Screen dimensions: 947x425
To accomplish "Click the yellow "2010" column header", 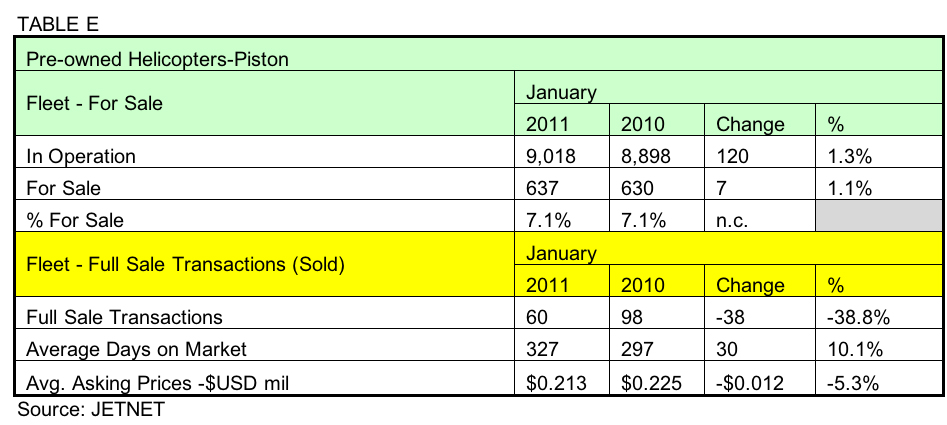I will 642,286.
